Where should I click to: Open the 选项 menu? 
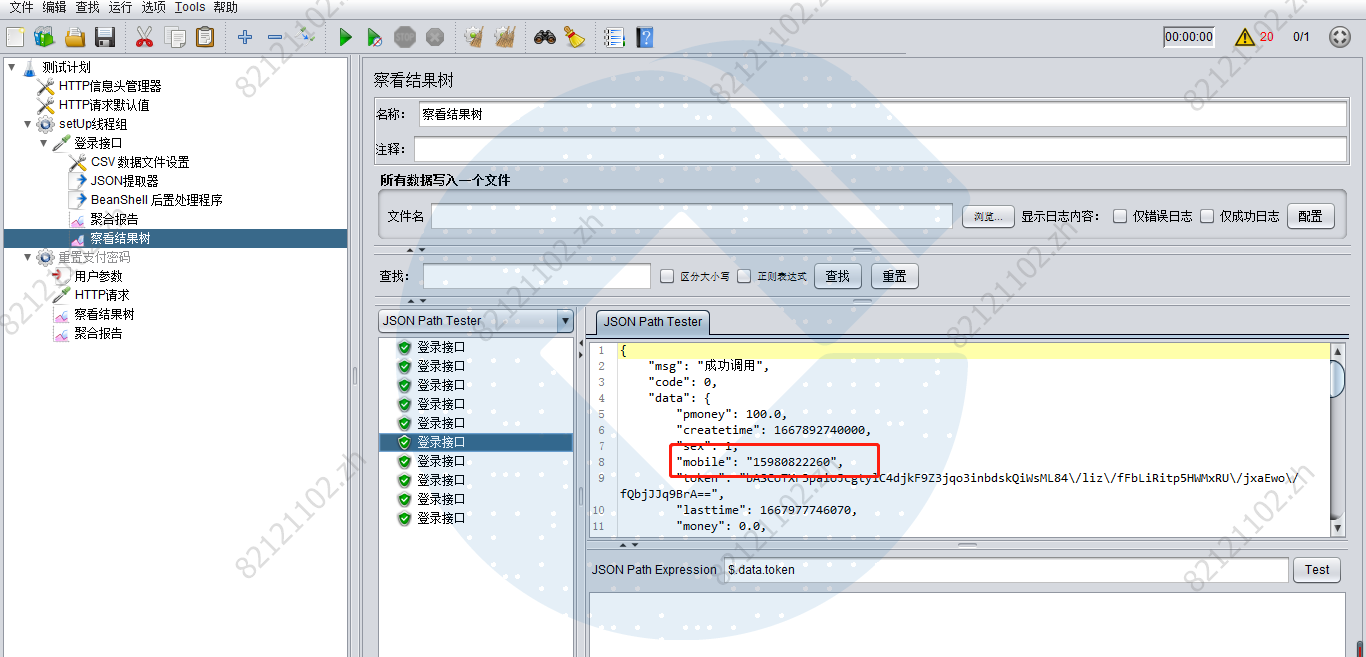153,7
